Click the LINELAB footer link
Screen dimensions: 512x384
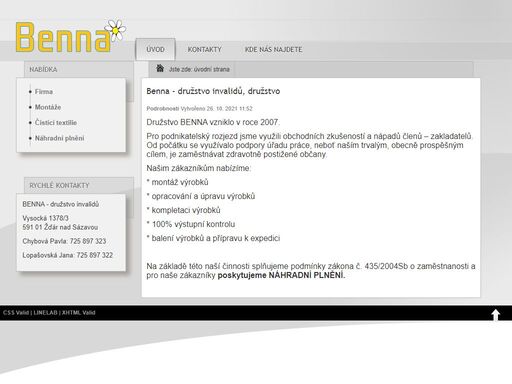point(45,313)
